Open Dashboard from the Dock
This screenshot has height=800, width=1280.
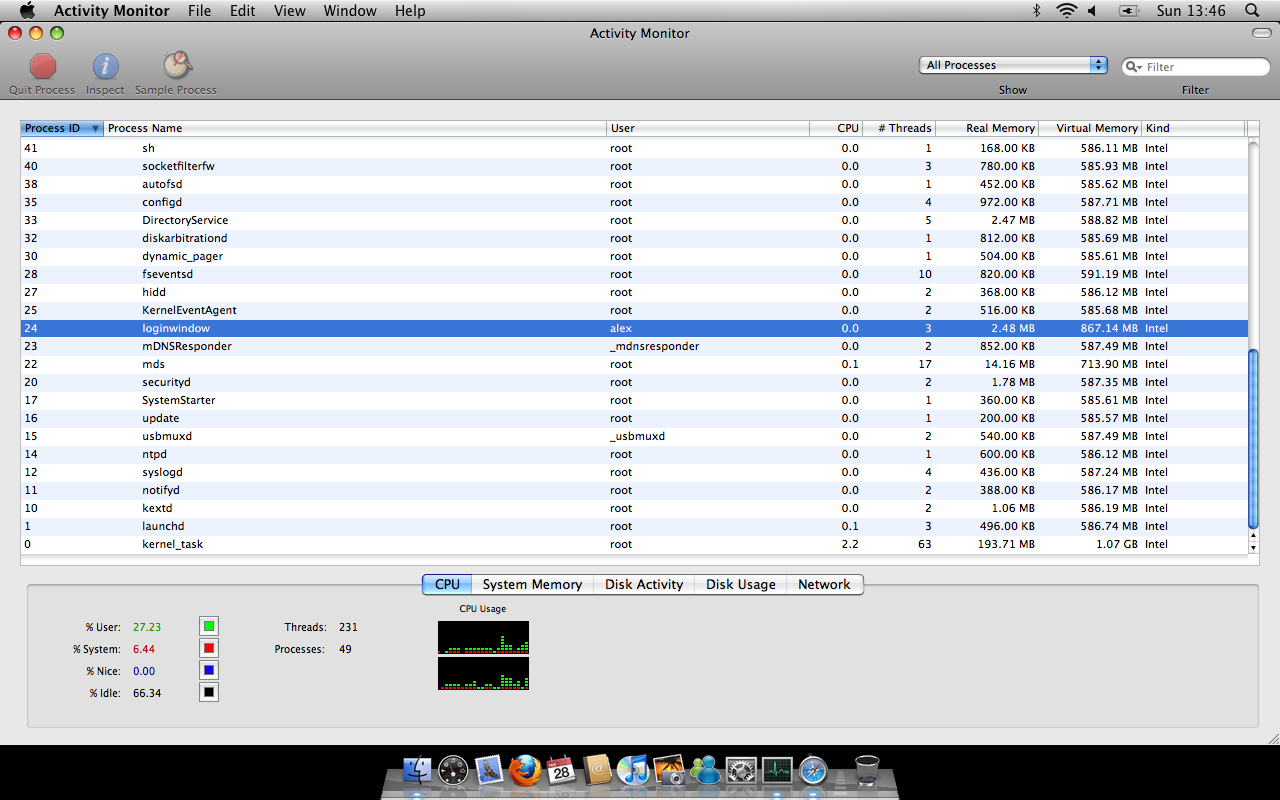tap(453, 770)
